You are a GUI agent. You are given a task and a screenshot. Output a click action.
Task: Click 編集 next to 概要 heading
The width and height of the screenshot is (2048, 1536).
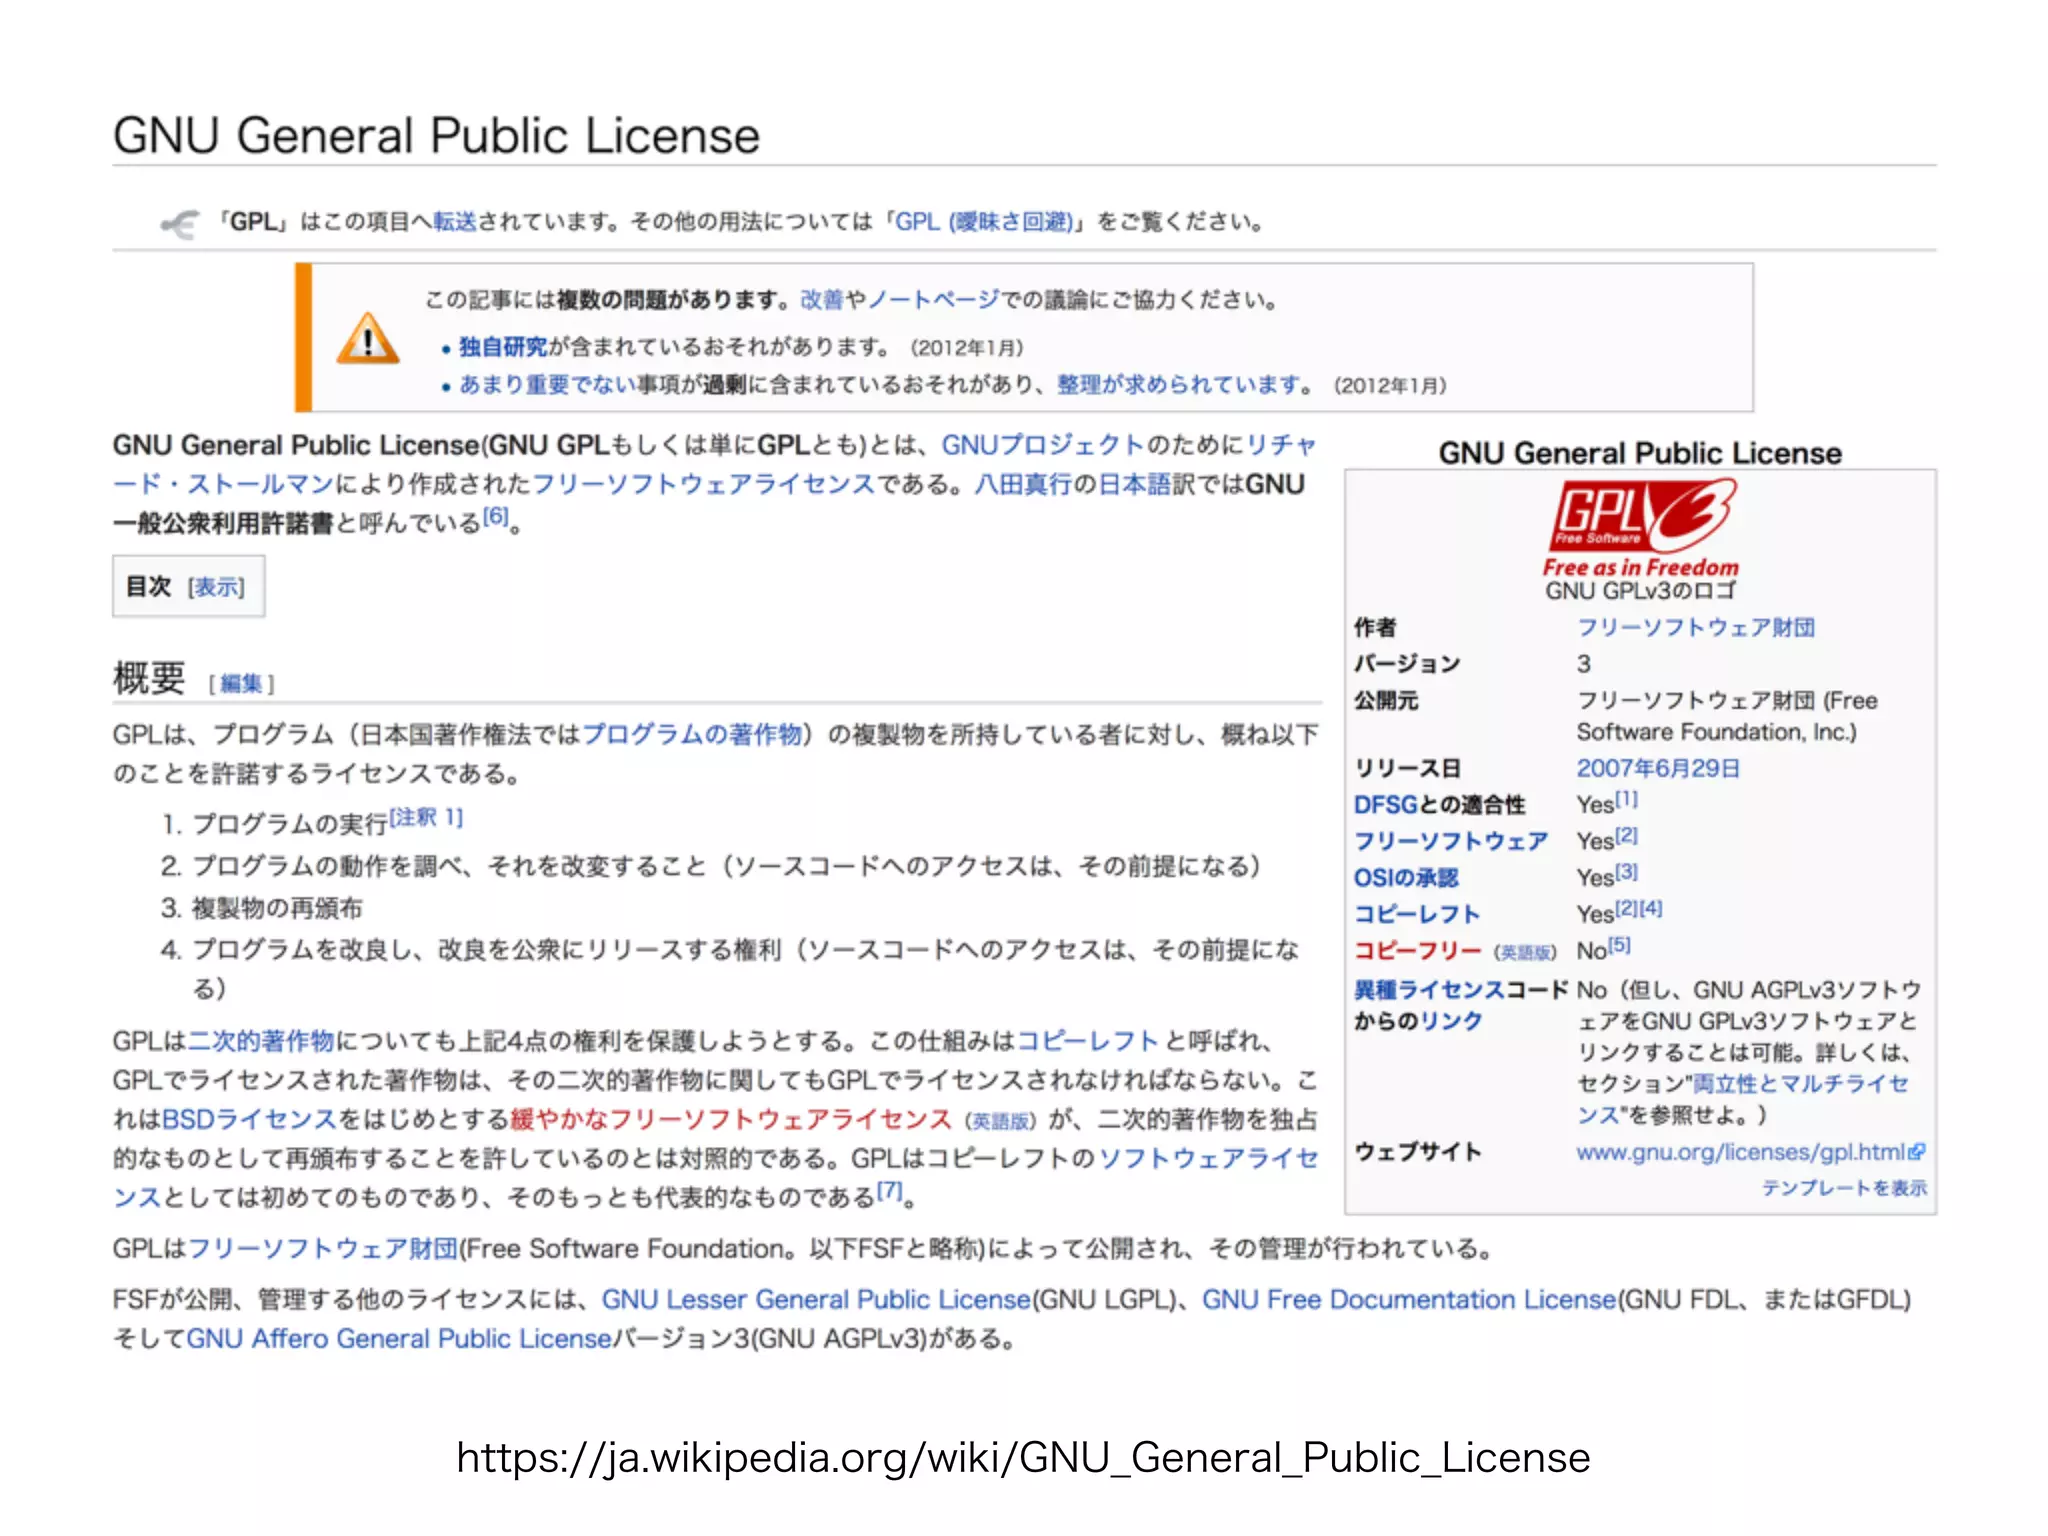click(x=241, y=684)
